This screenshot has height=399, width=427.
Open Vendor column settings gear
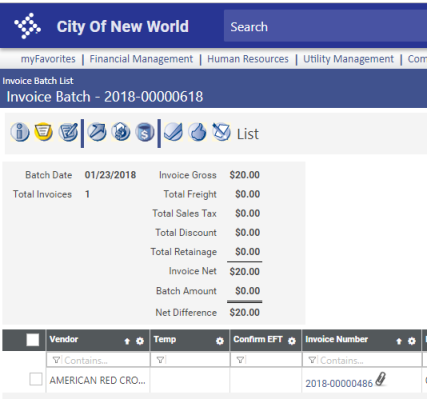(140, 341)
